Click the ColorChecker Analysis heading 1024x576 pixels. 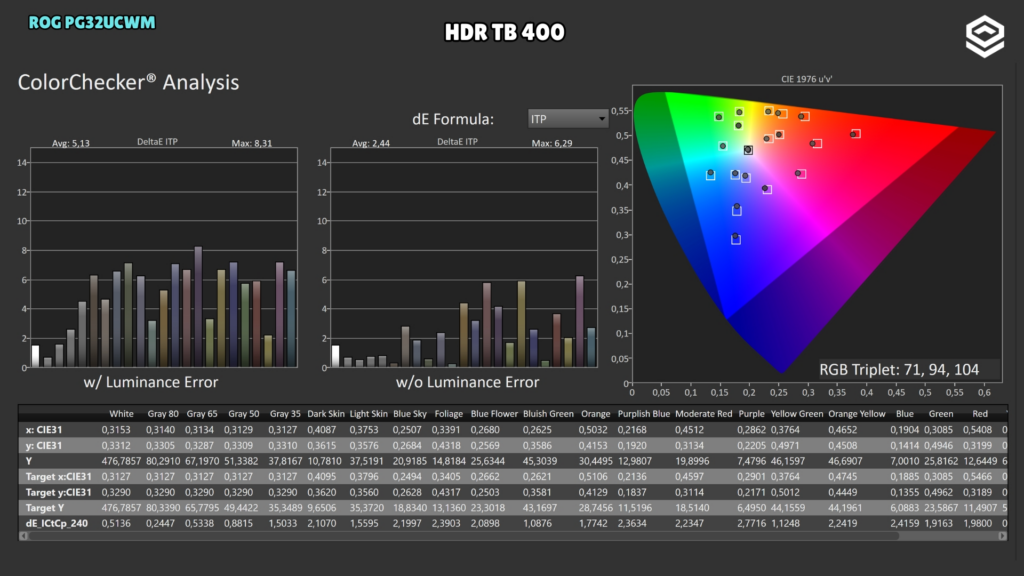[x=128, y=82]
